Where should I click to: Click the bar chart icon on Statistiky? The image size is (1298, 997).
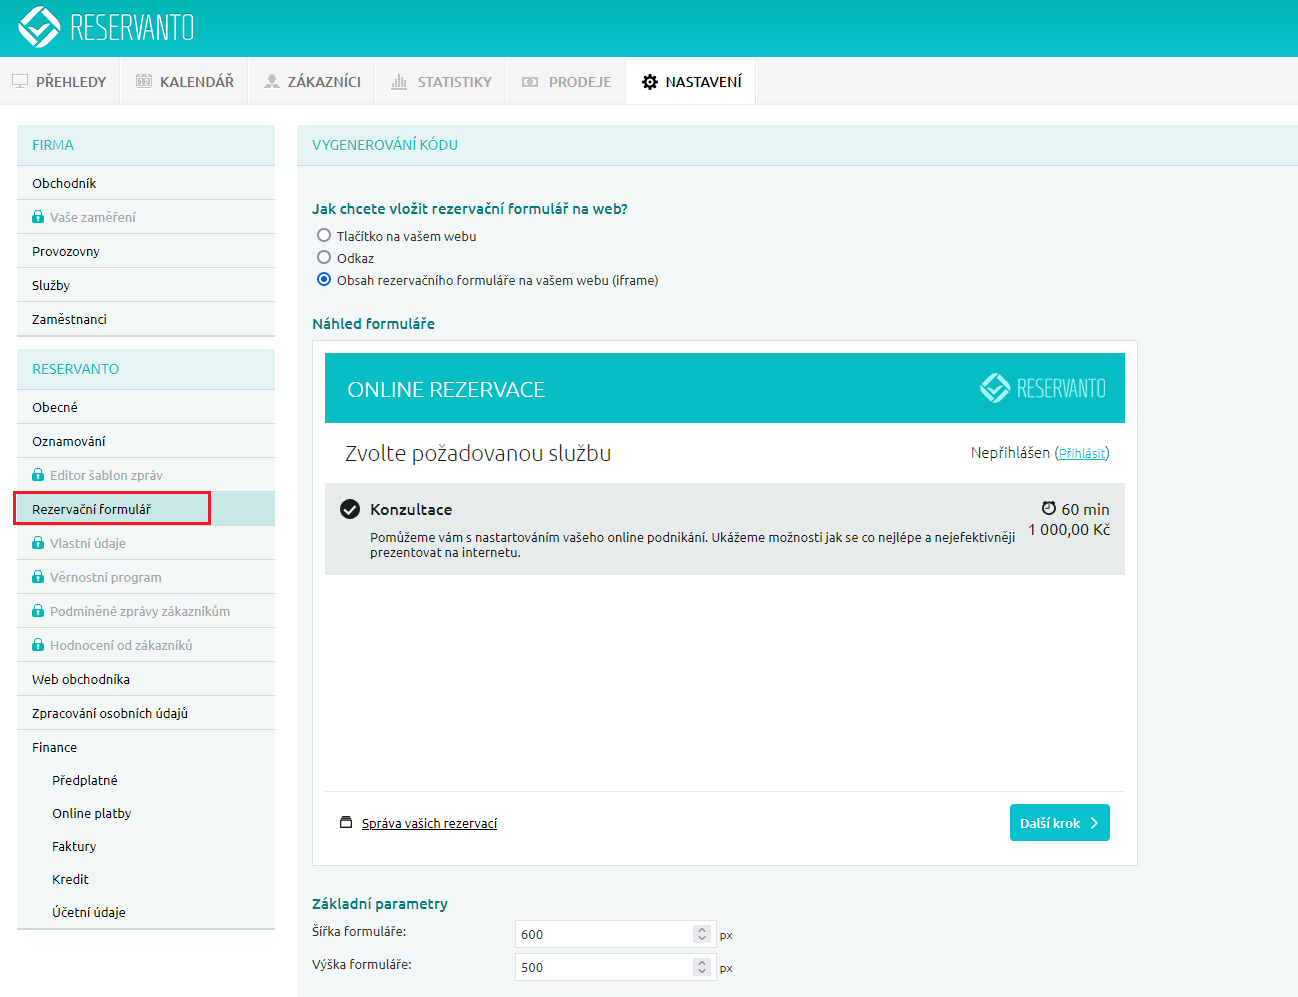[x=399, y=82]
